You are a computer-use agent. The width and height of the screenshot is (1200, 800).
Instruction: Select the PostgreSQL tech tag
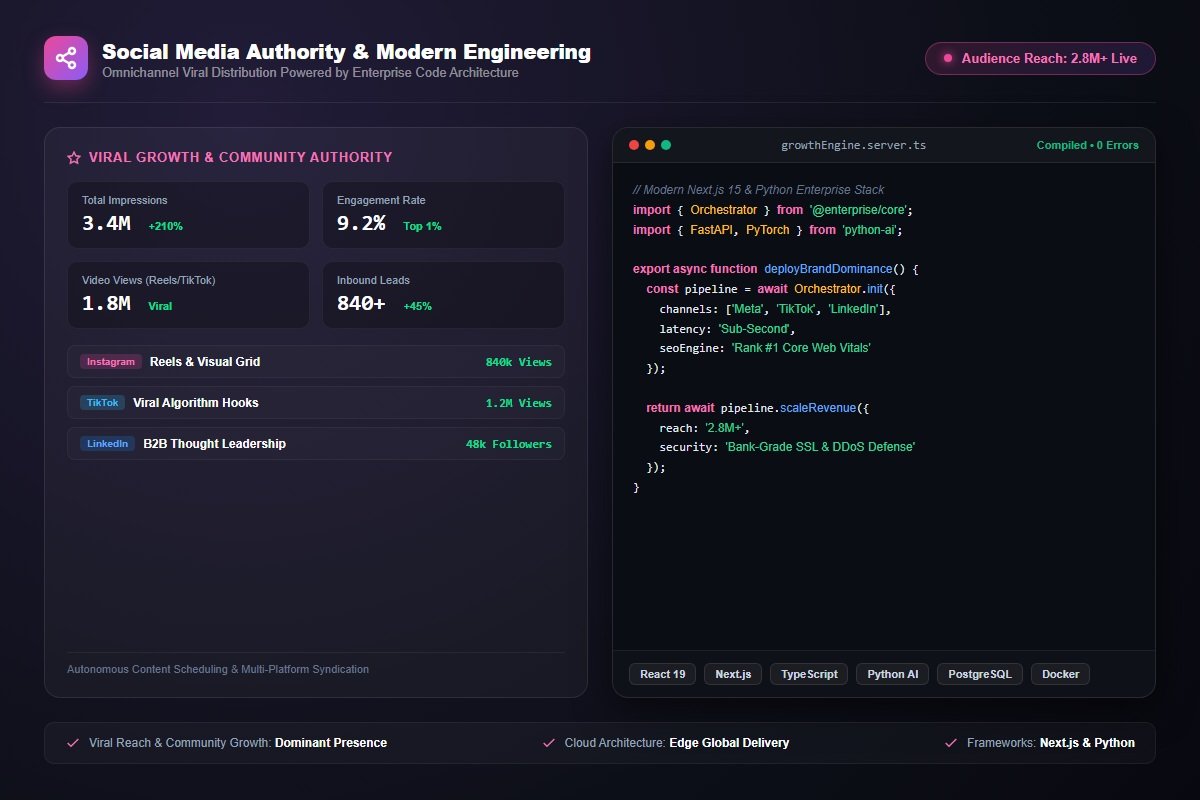(980, 674)
